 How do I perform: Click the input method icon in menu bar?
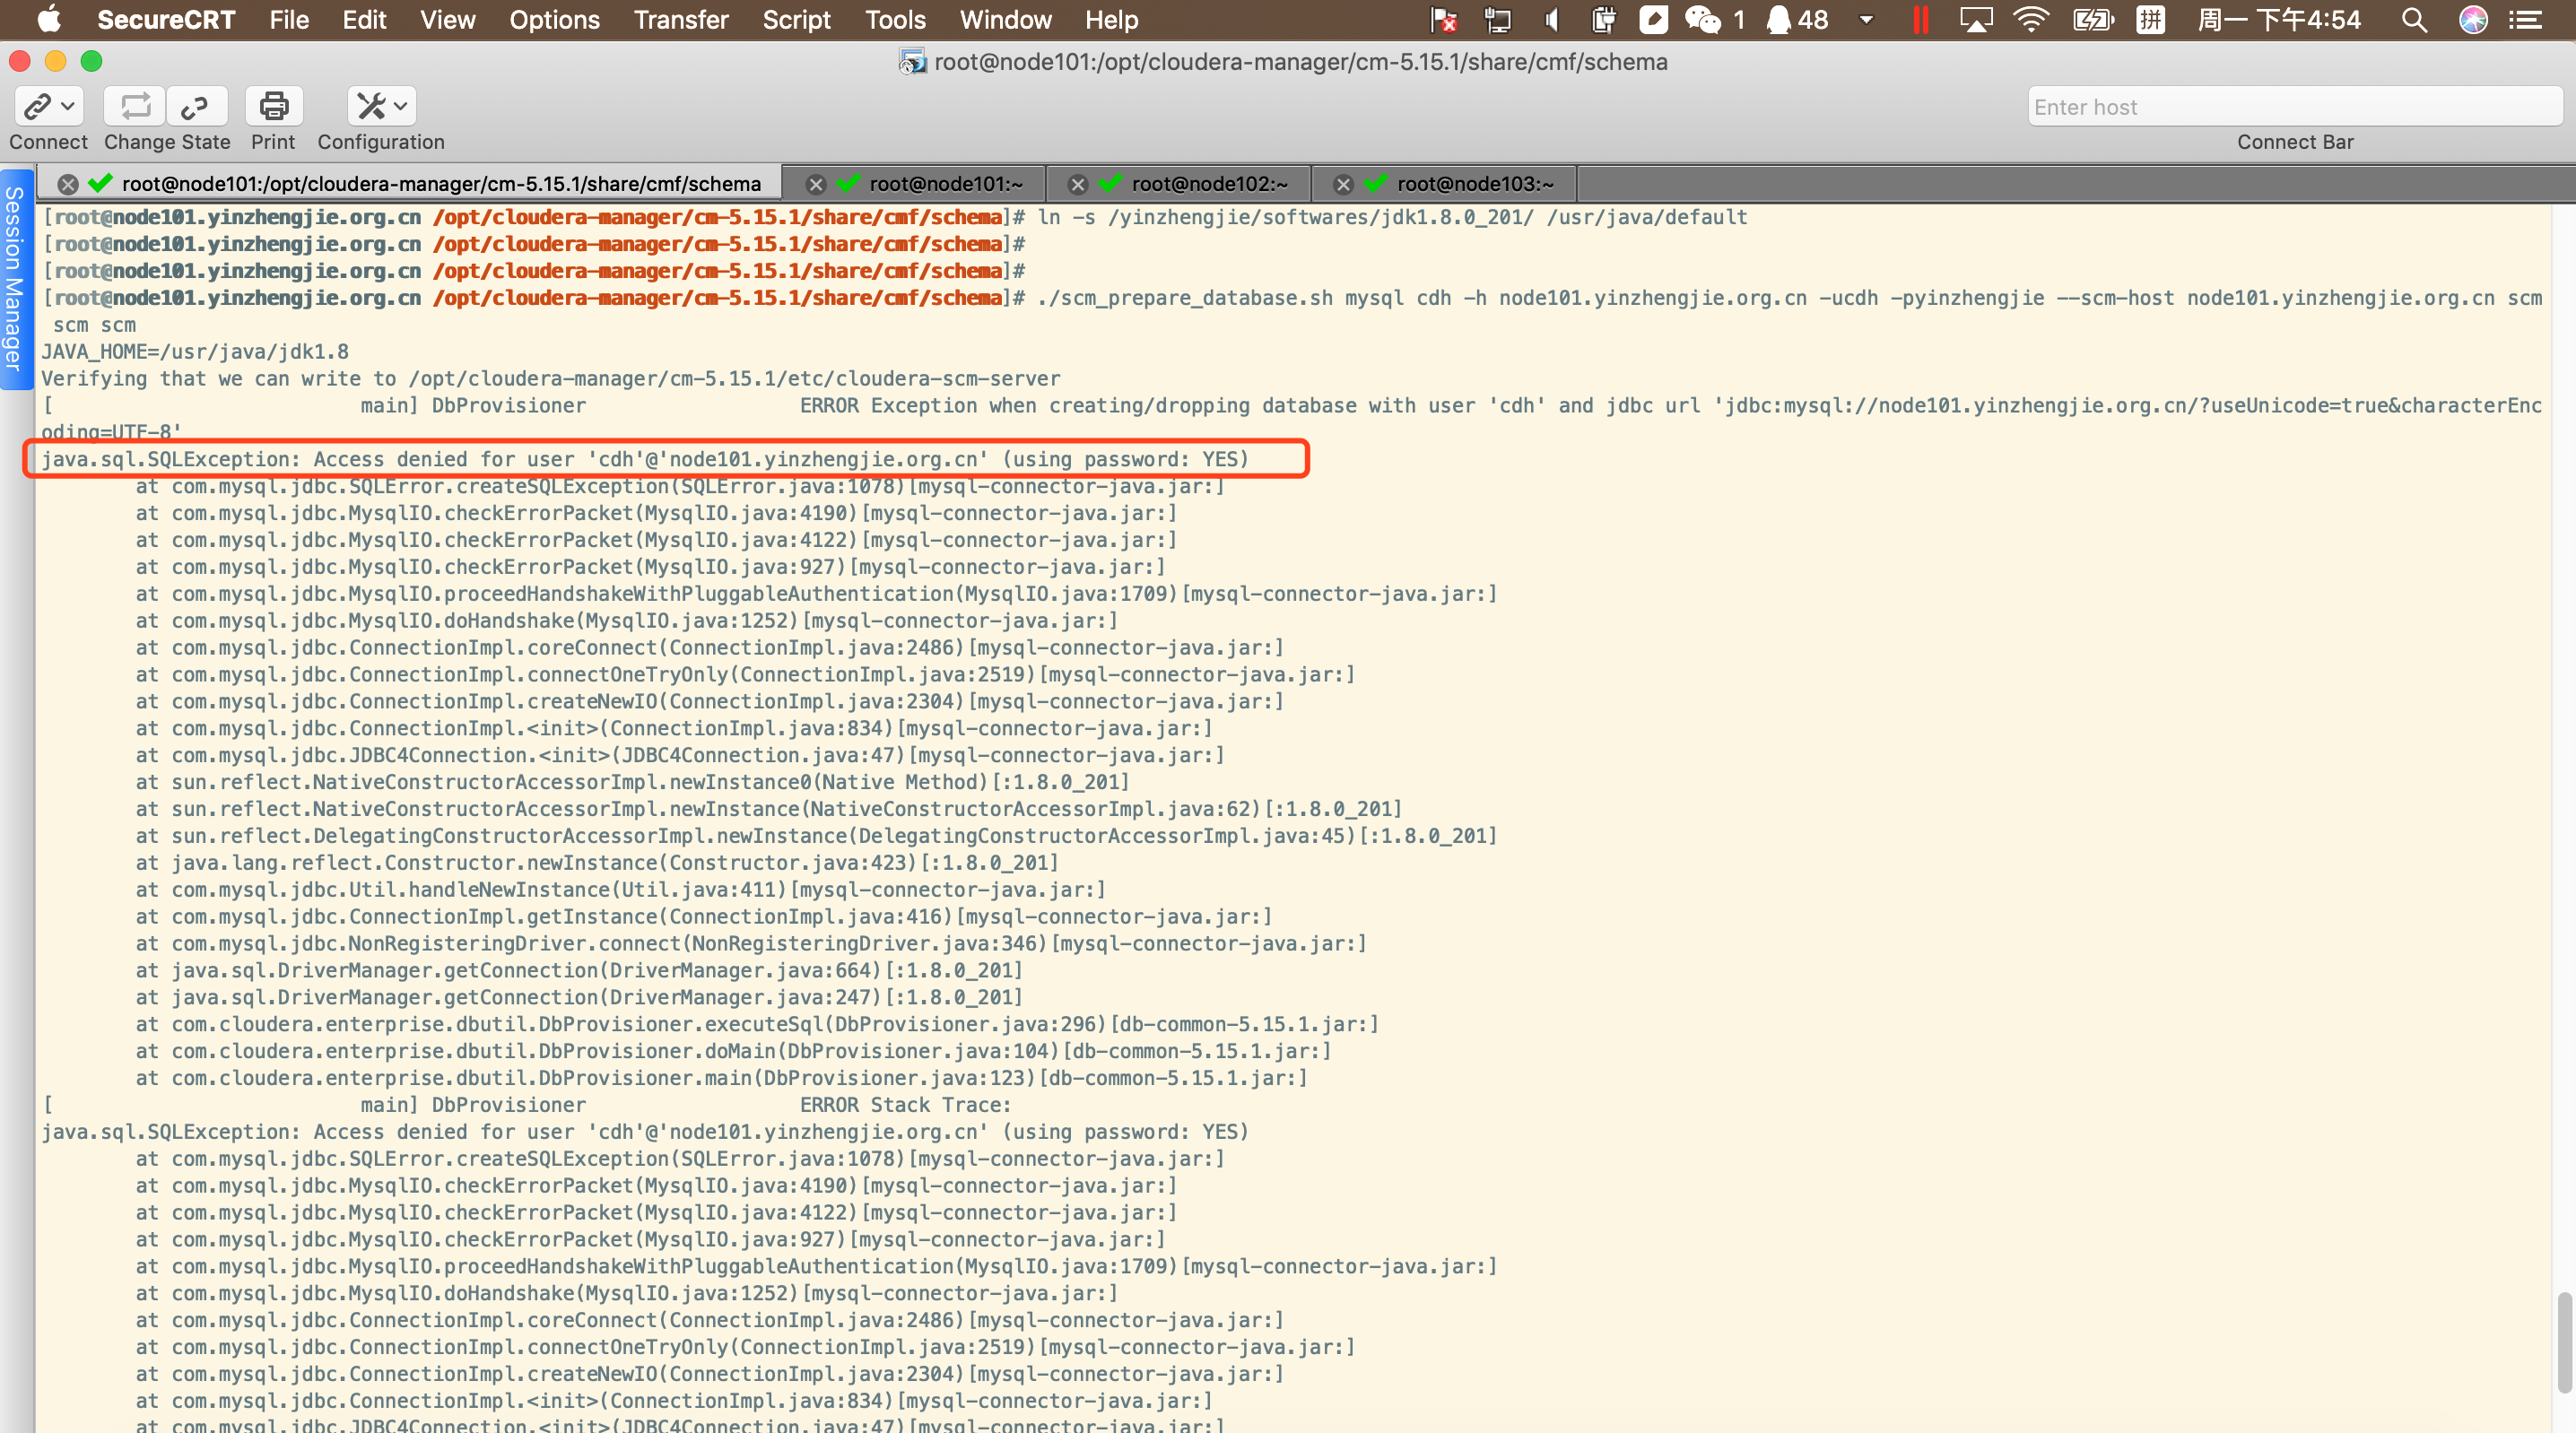[x=2150, y=20]
